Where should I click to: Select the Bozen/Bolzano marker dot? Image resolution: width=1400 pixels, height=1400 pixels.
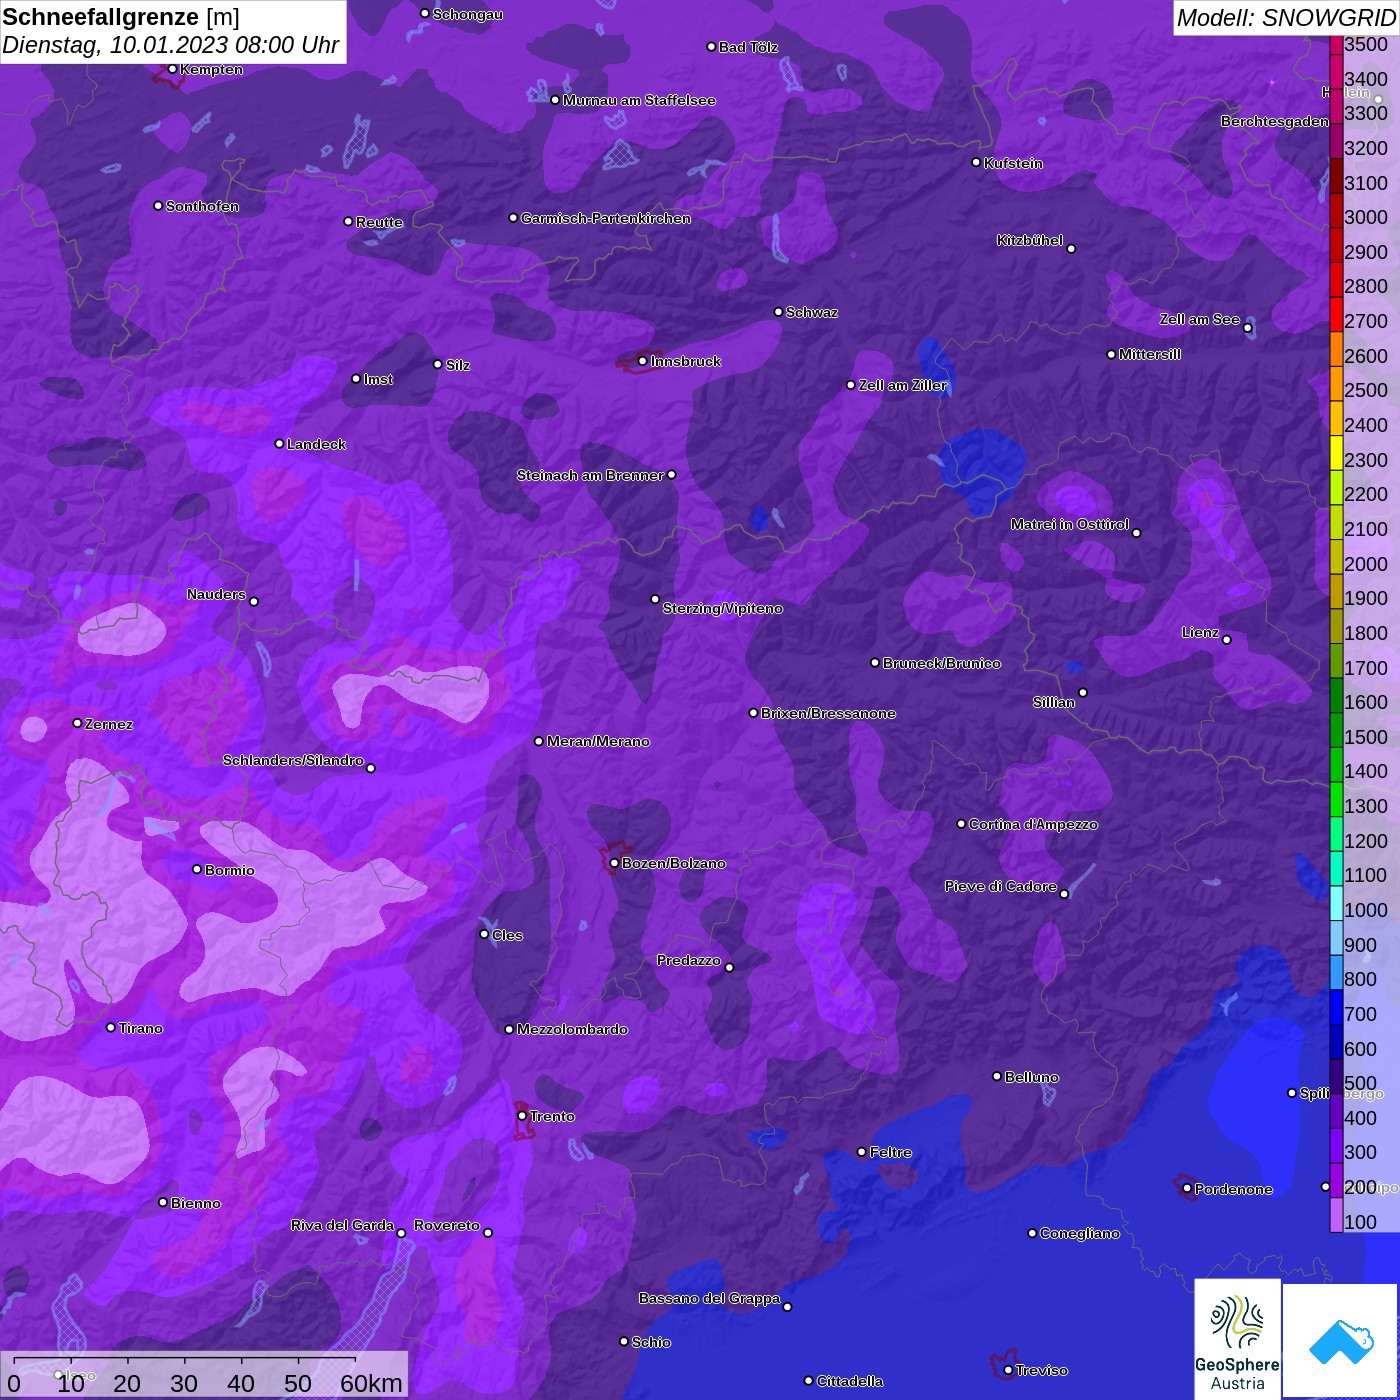(614, 863)
